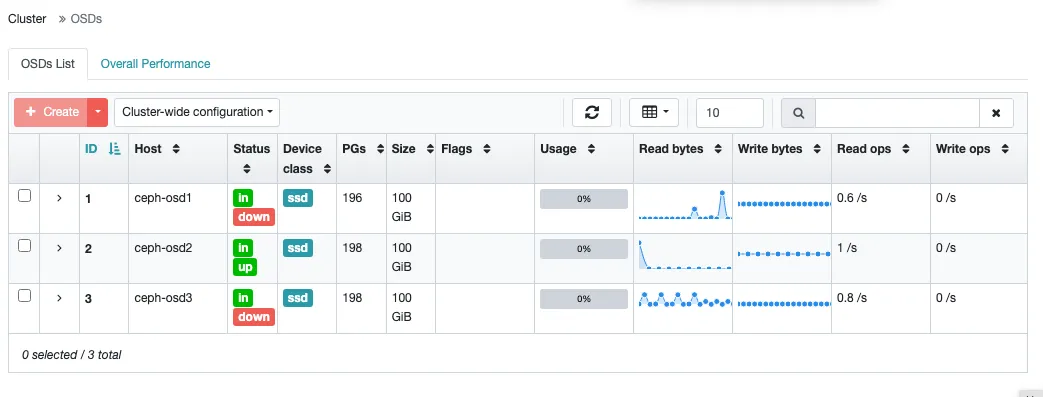Select the OSDs List tab
Screen dimensions: 1043x397
pos(48,64)
